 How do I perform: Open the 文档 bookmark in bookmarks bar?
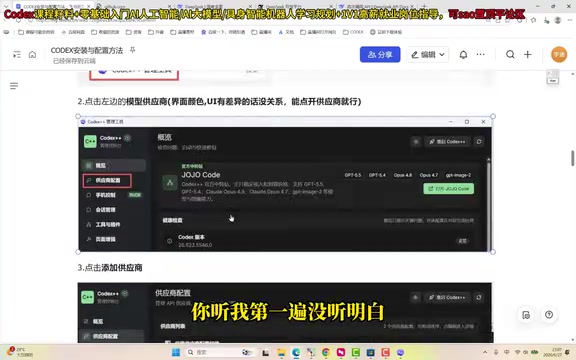[x=286, y=32]
